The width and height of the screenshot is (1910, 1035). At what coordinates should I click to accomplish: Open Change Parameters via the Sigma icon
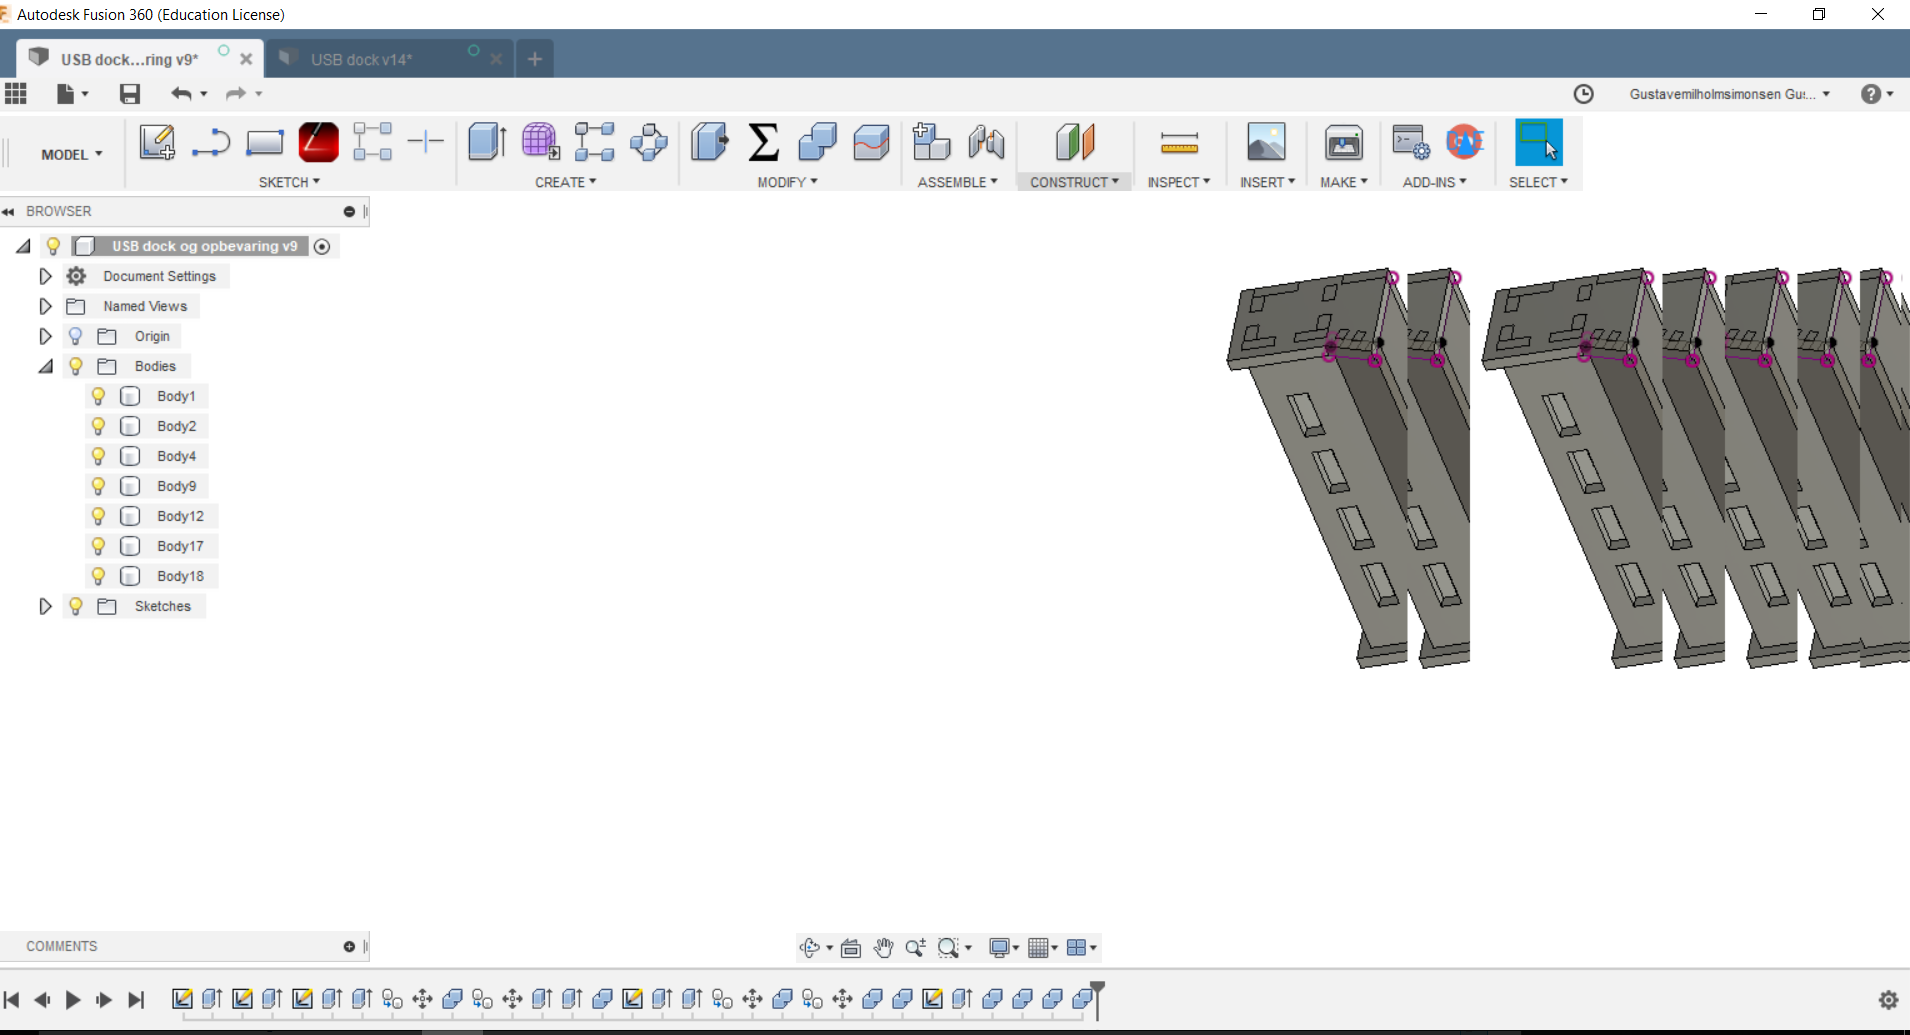[x=763, y=142]
